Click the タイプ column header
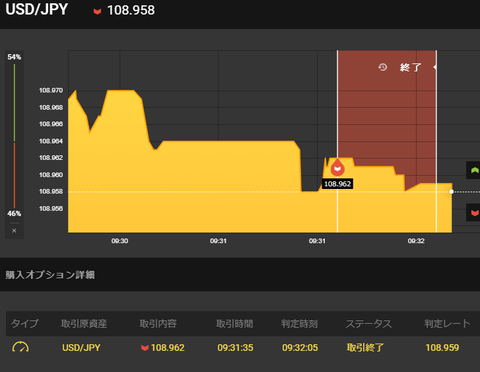The width and height of the screenshot is (480, 372). (25, 323)
